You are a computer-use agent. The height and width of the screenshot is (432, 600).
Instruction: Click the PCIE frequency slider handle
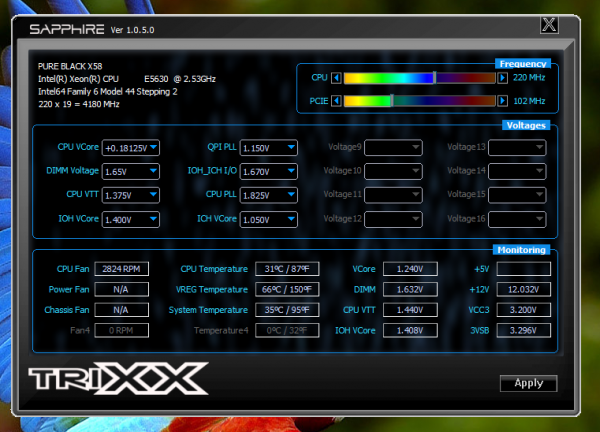coord(392,101)
